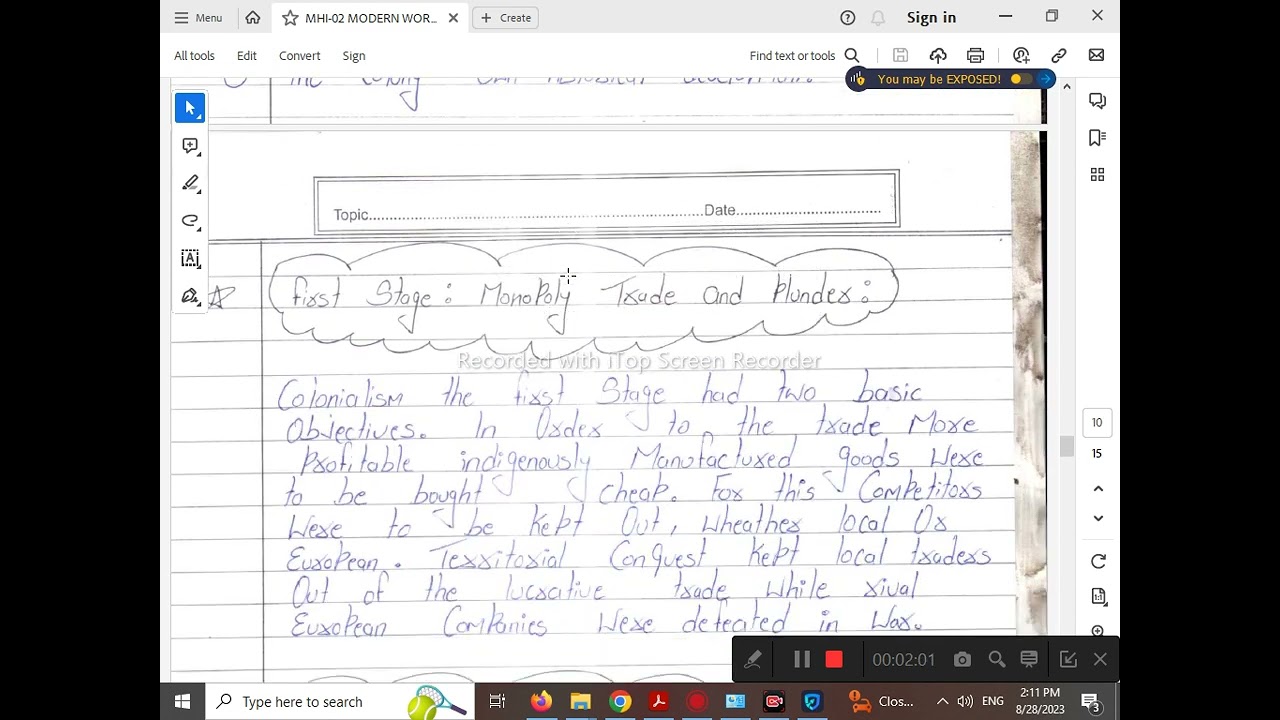Send the file by email icon

[1097, 56]
